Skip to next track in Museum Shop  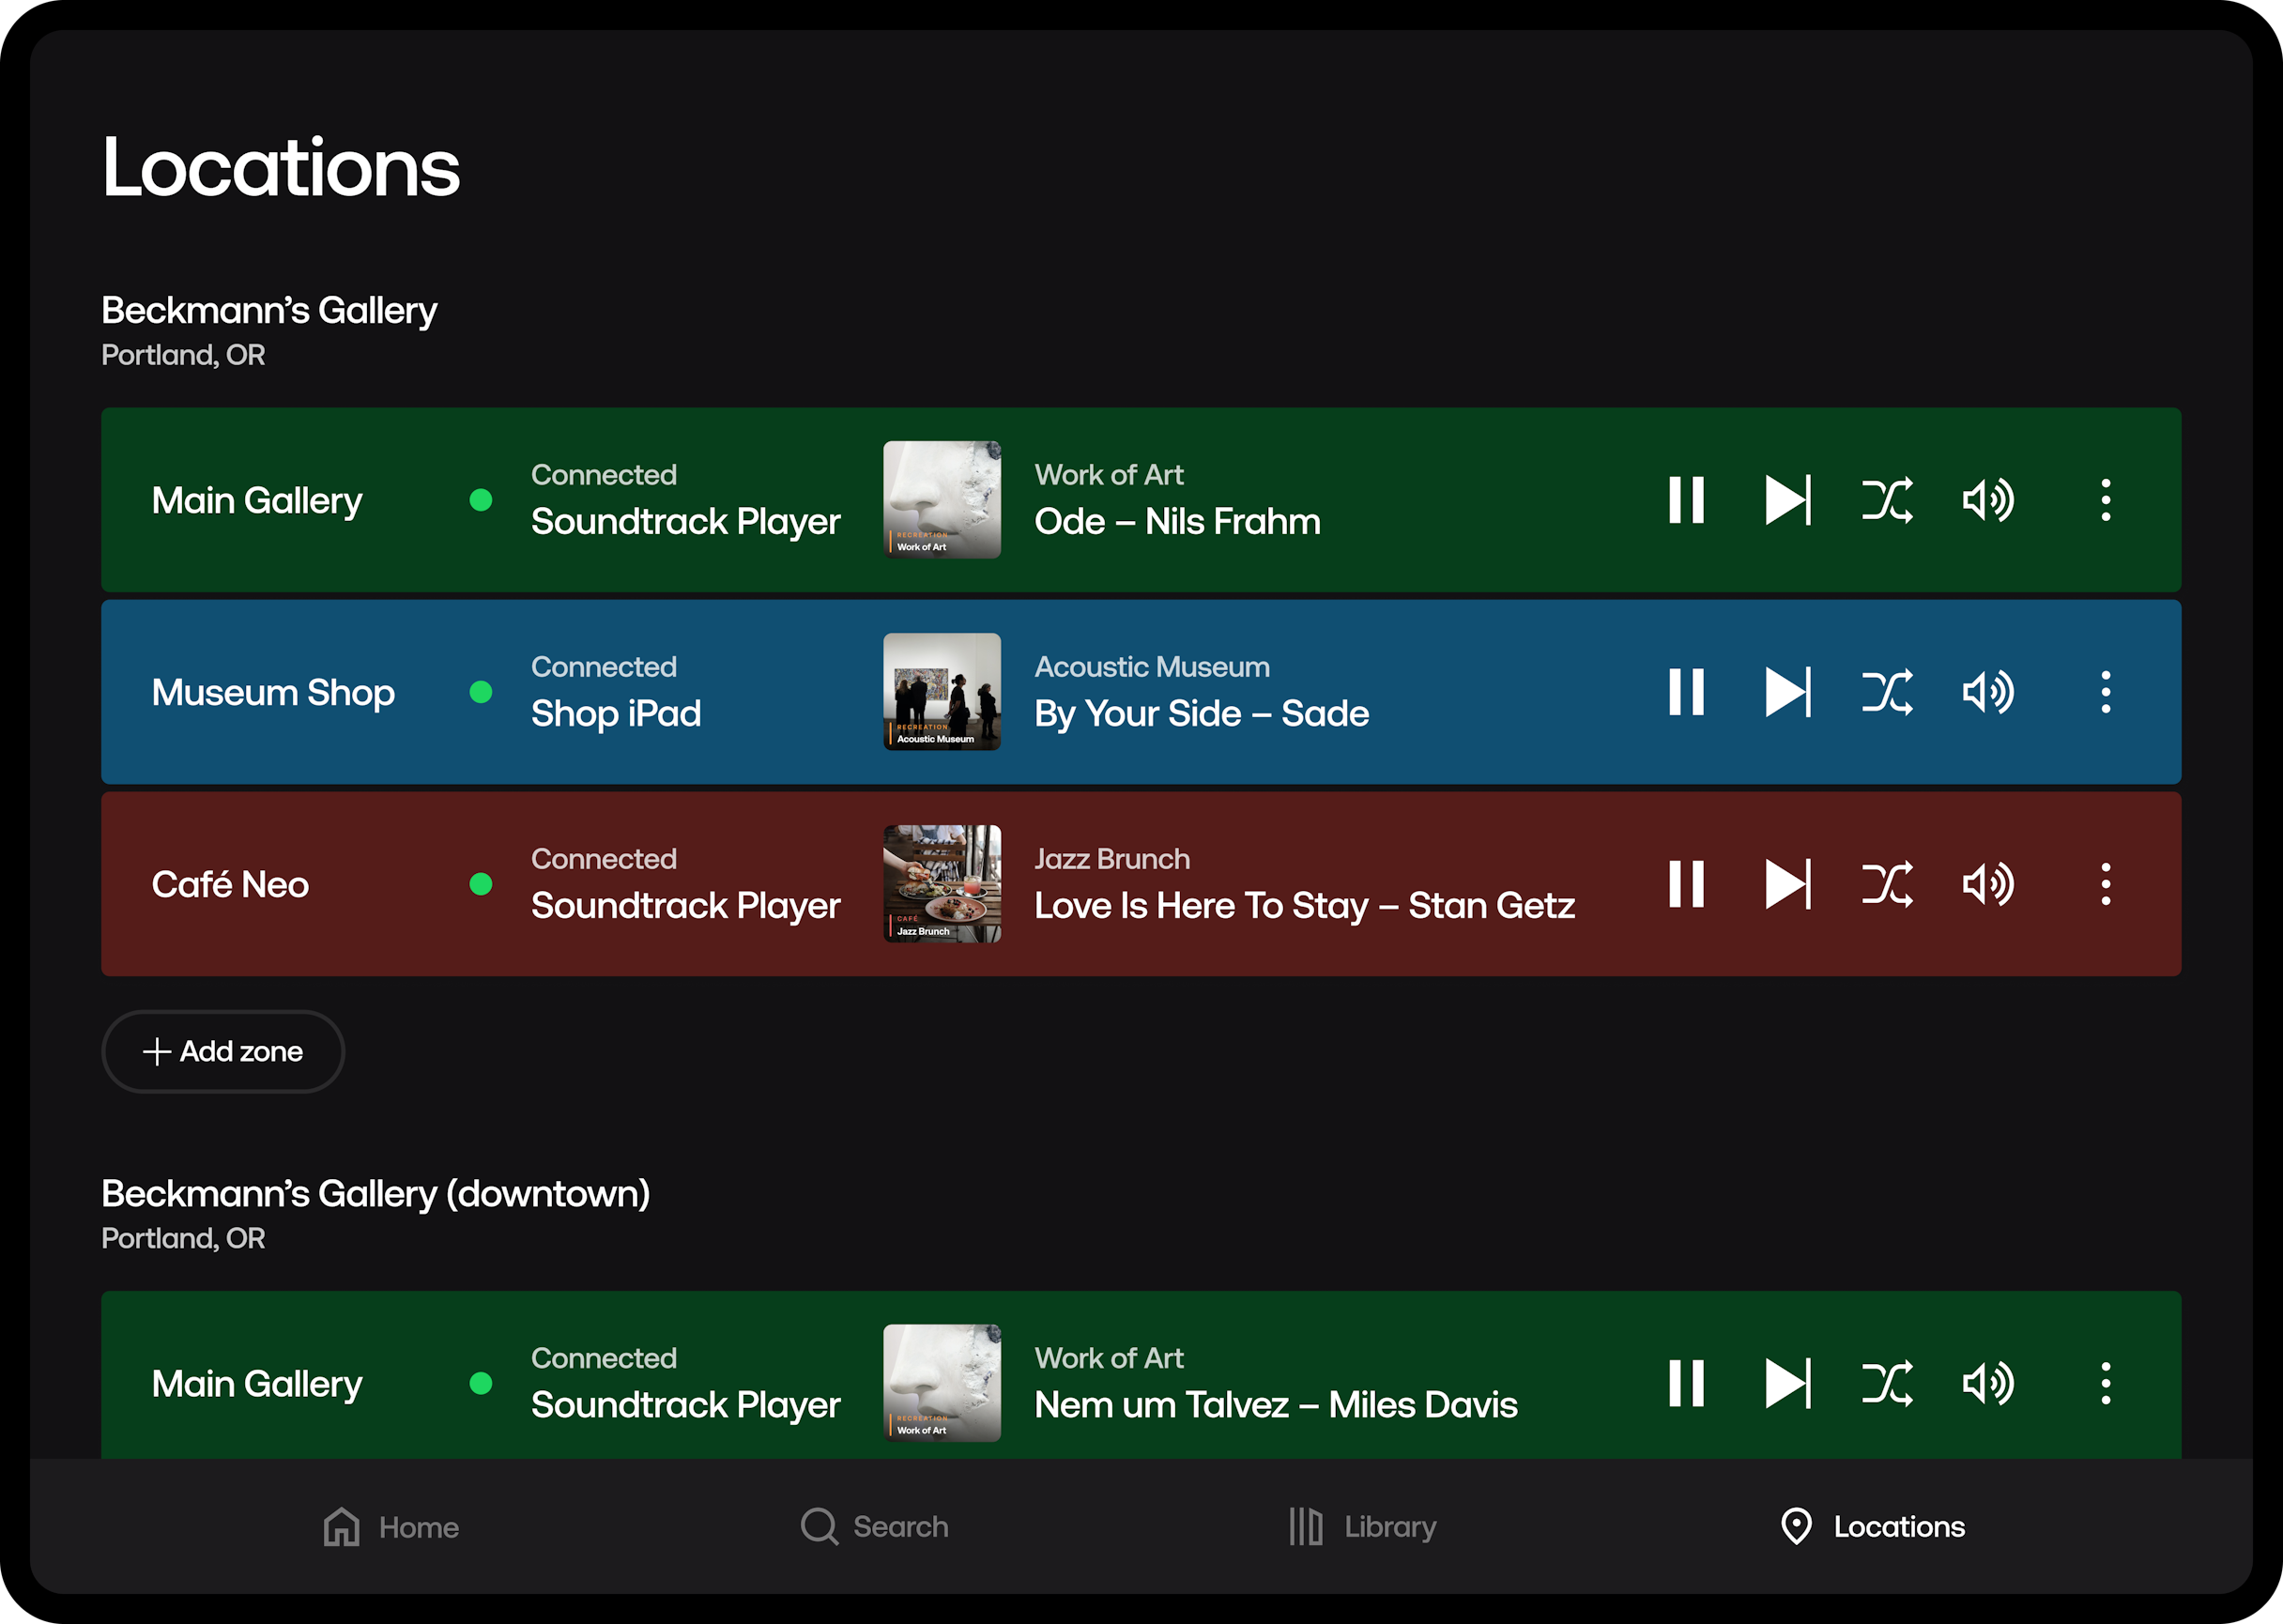(x=1787, y=692)
